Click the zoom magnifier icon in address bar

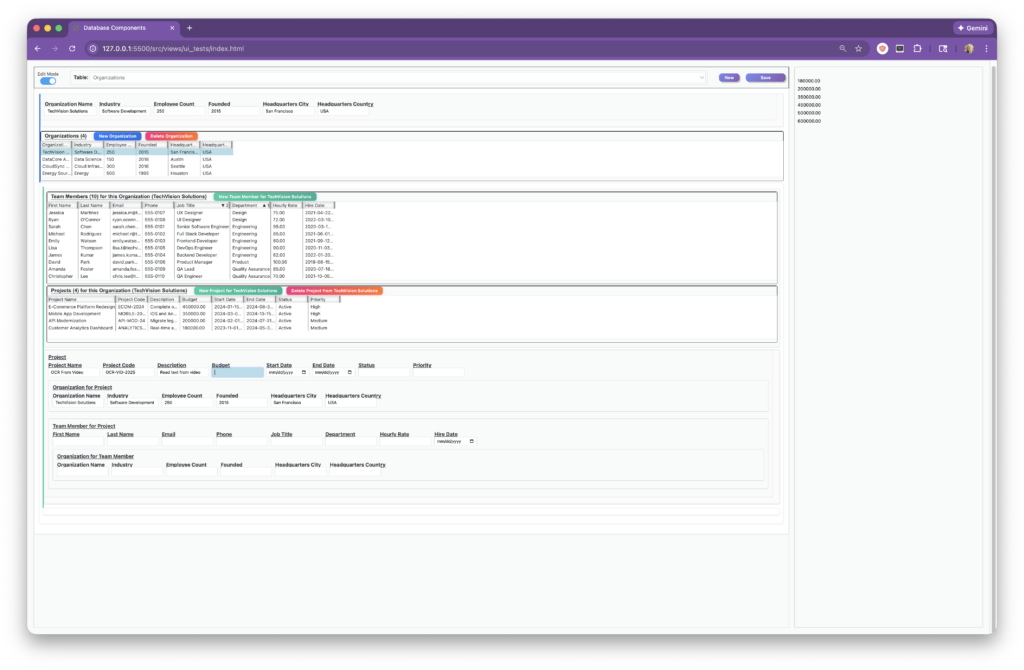point(843,48)
